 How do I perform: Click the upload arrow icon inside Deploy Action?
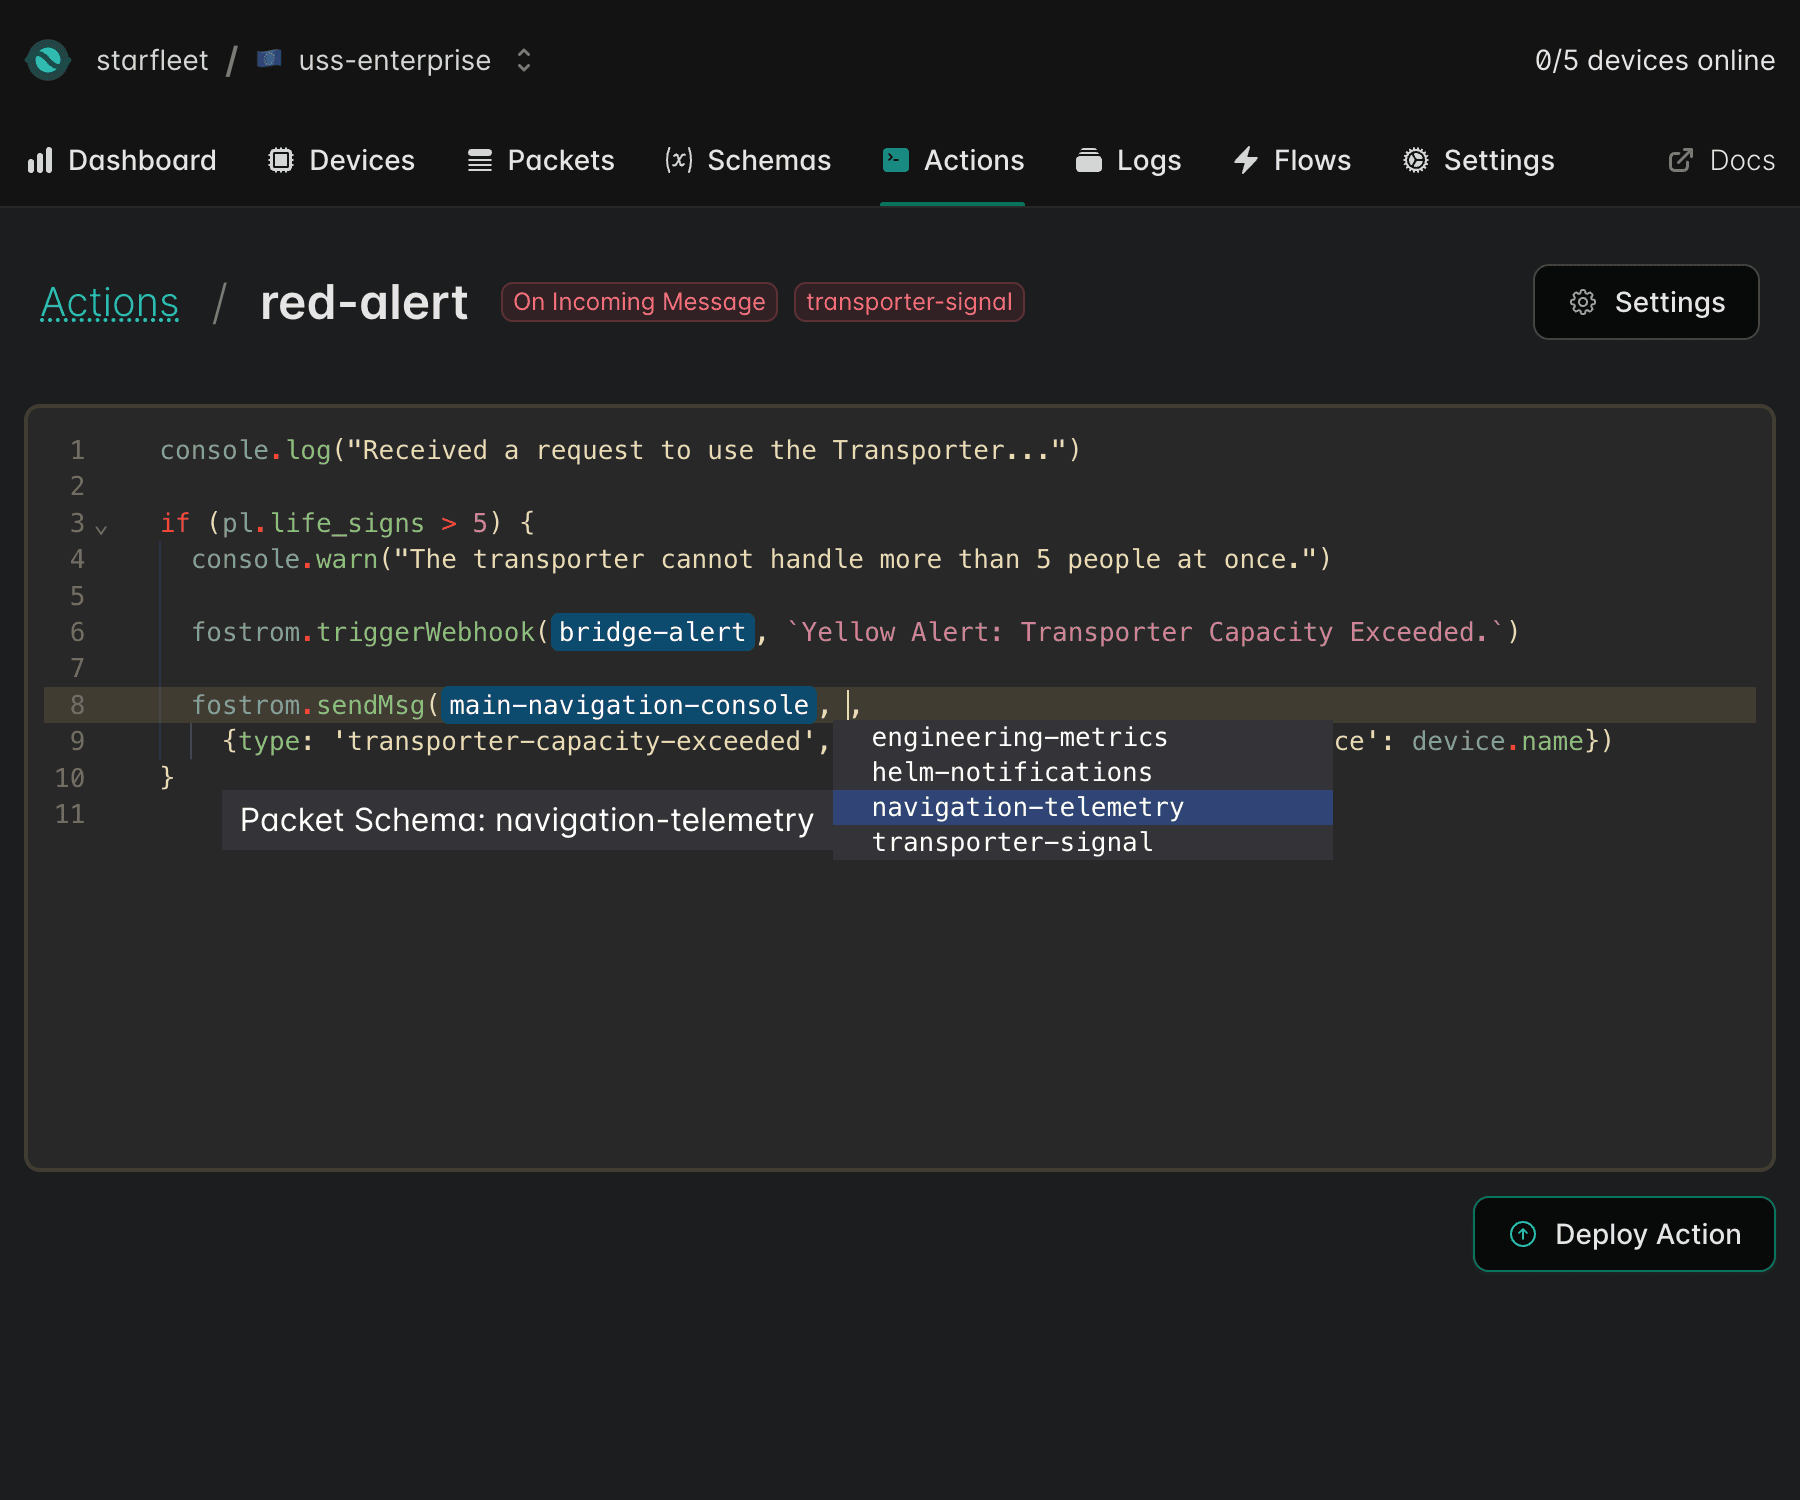[1522, 1234]
